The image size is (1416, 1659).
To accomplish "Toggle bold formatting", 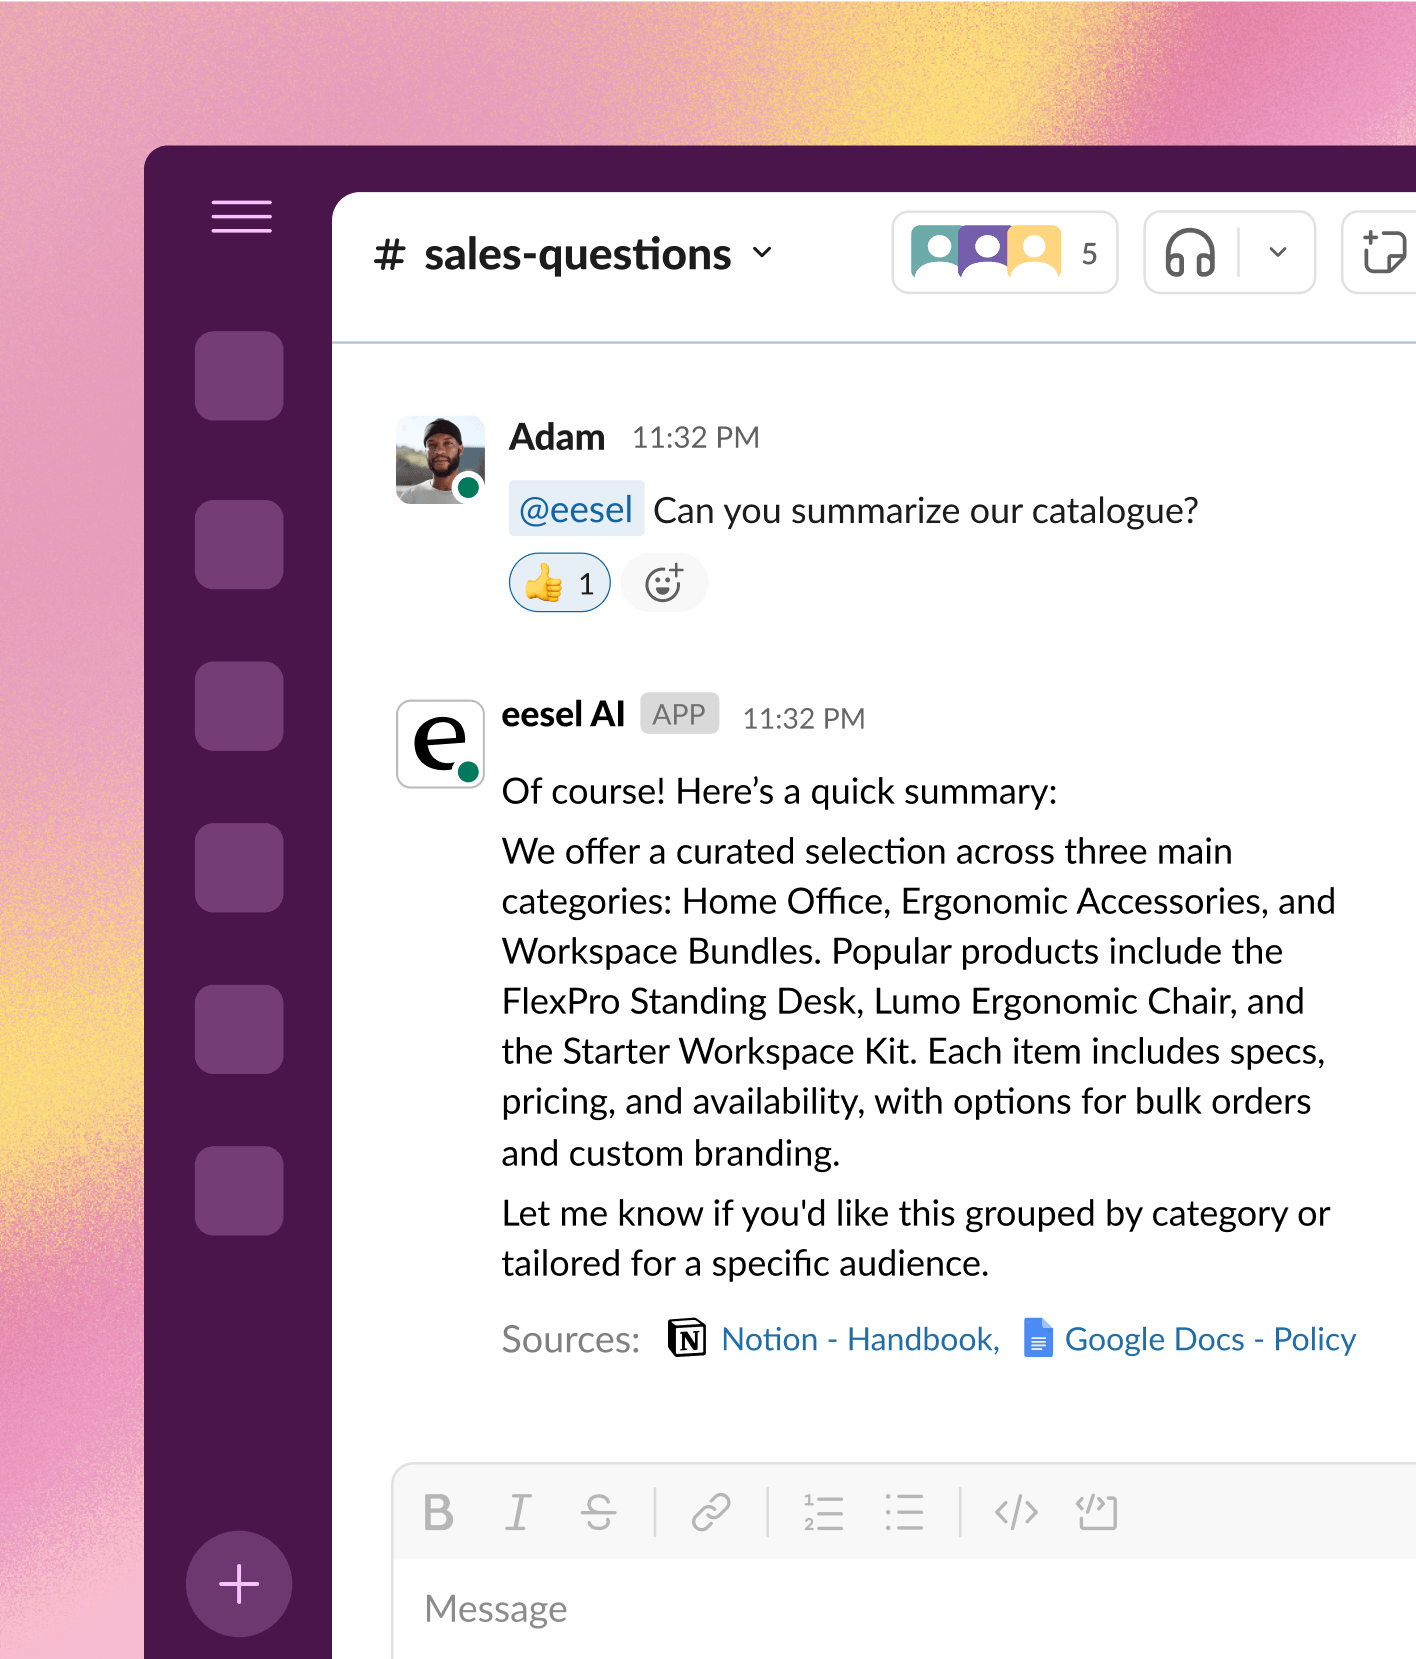I will pyautogui.click(x=438, y=1512).
